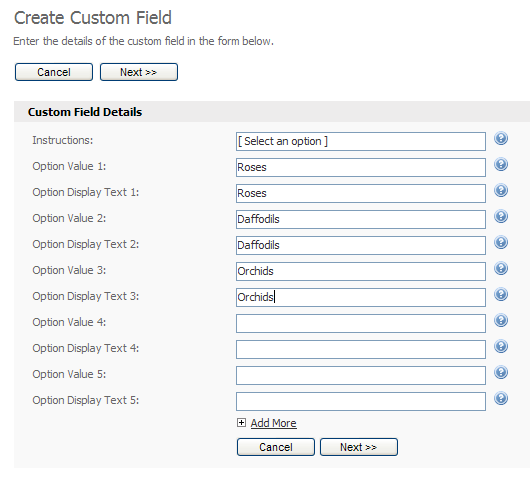Click the bottom Next >> button

[359, 447]
